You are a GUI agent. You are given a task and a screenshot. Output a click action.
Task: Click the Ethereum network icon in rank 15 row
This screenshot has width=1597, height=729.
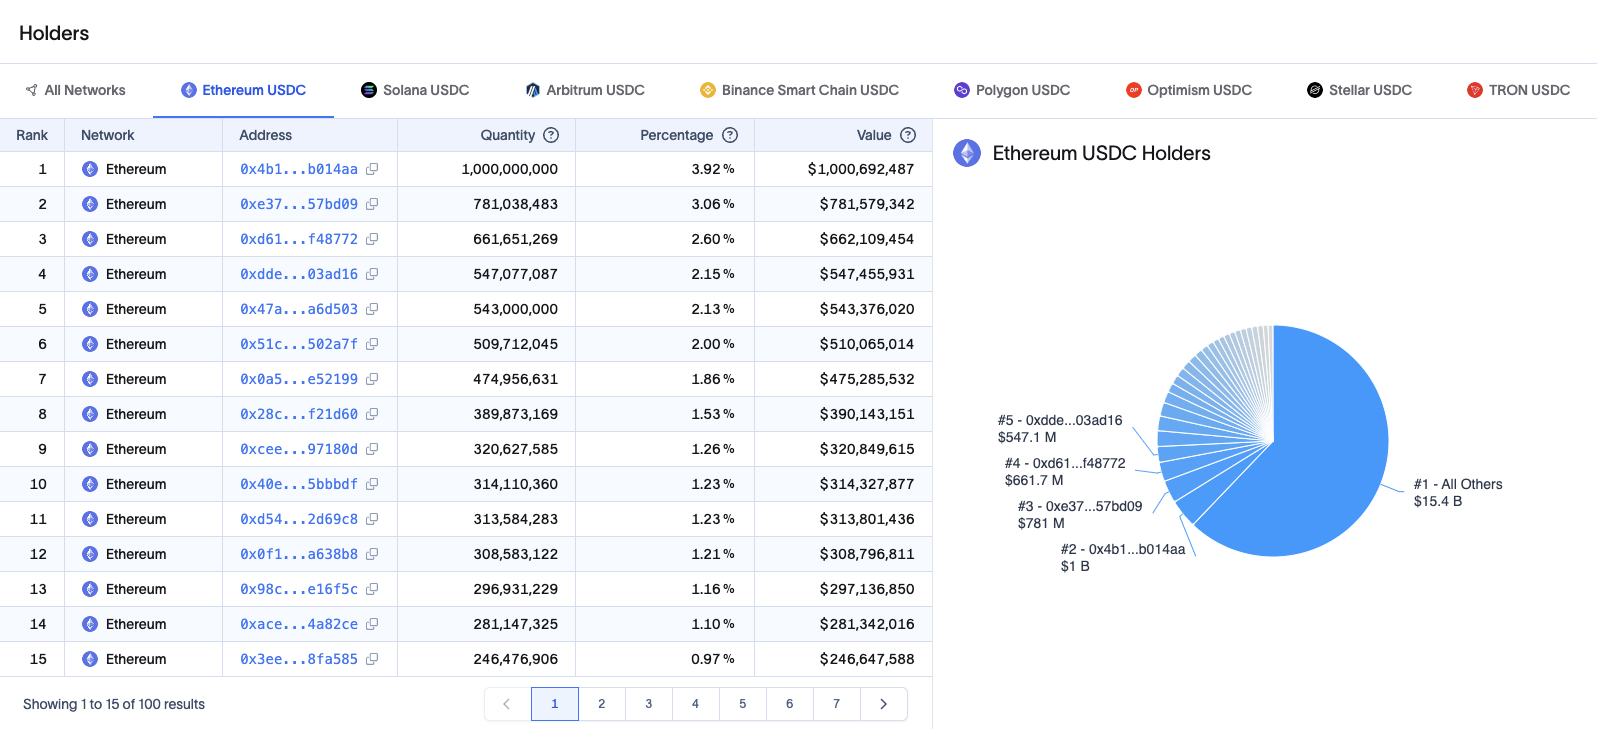click(x=90, y=659)
